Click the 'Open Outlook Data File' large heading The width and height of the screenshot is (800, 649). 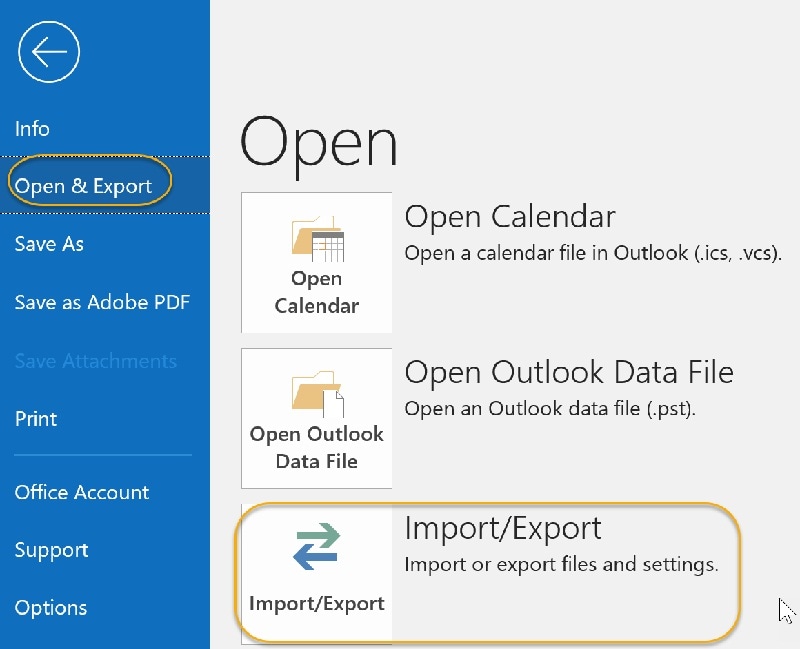(x=569, y=372)
